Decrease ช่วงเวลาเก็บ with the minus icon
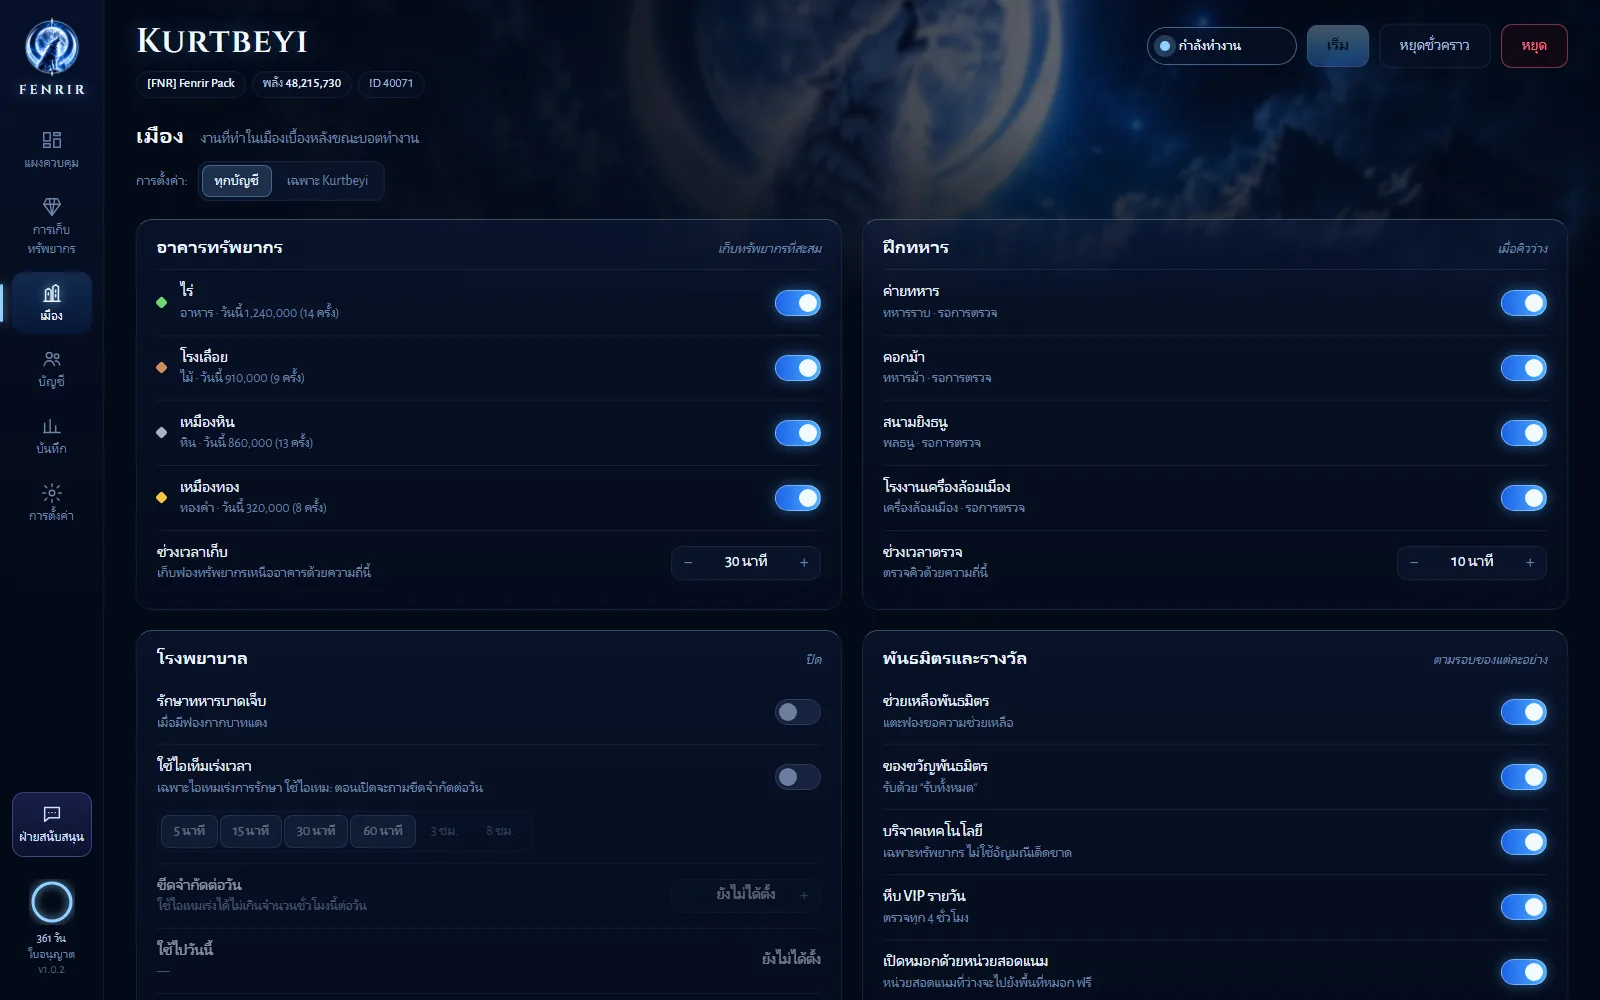 [x=688, y=563]
